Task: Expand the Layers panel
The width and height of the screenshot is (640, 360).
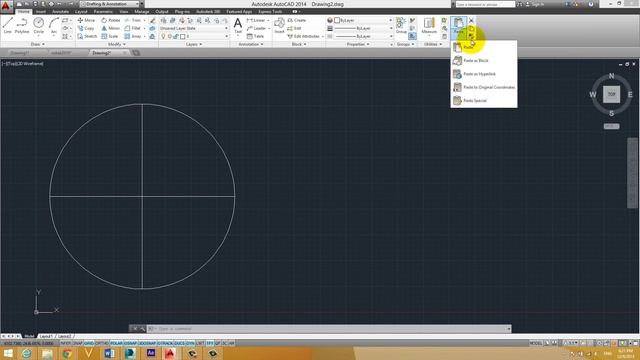Action: coord(194,44)
